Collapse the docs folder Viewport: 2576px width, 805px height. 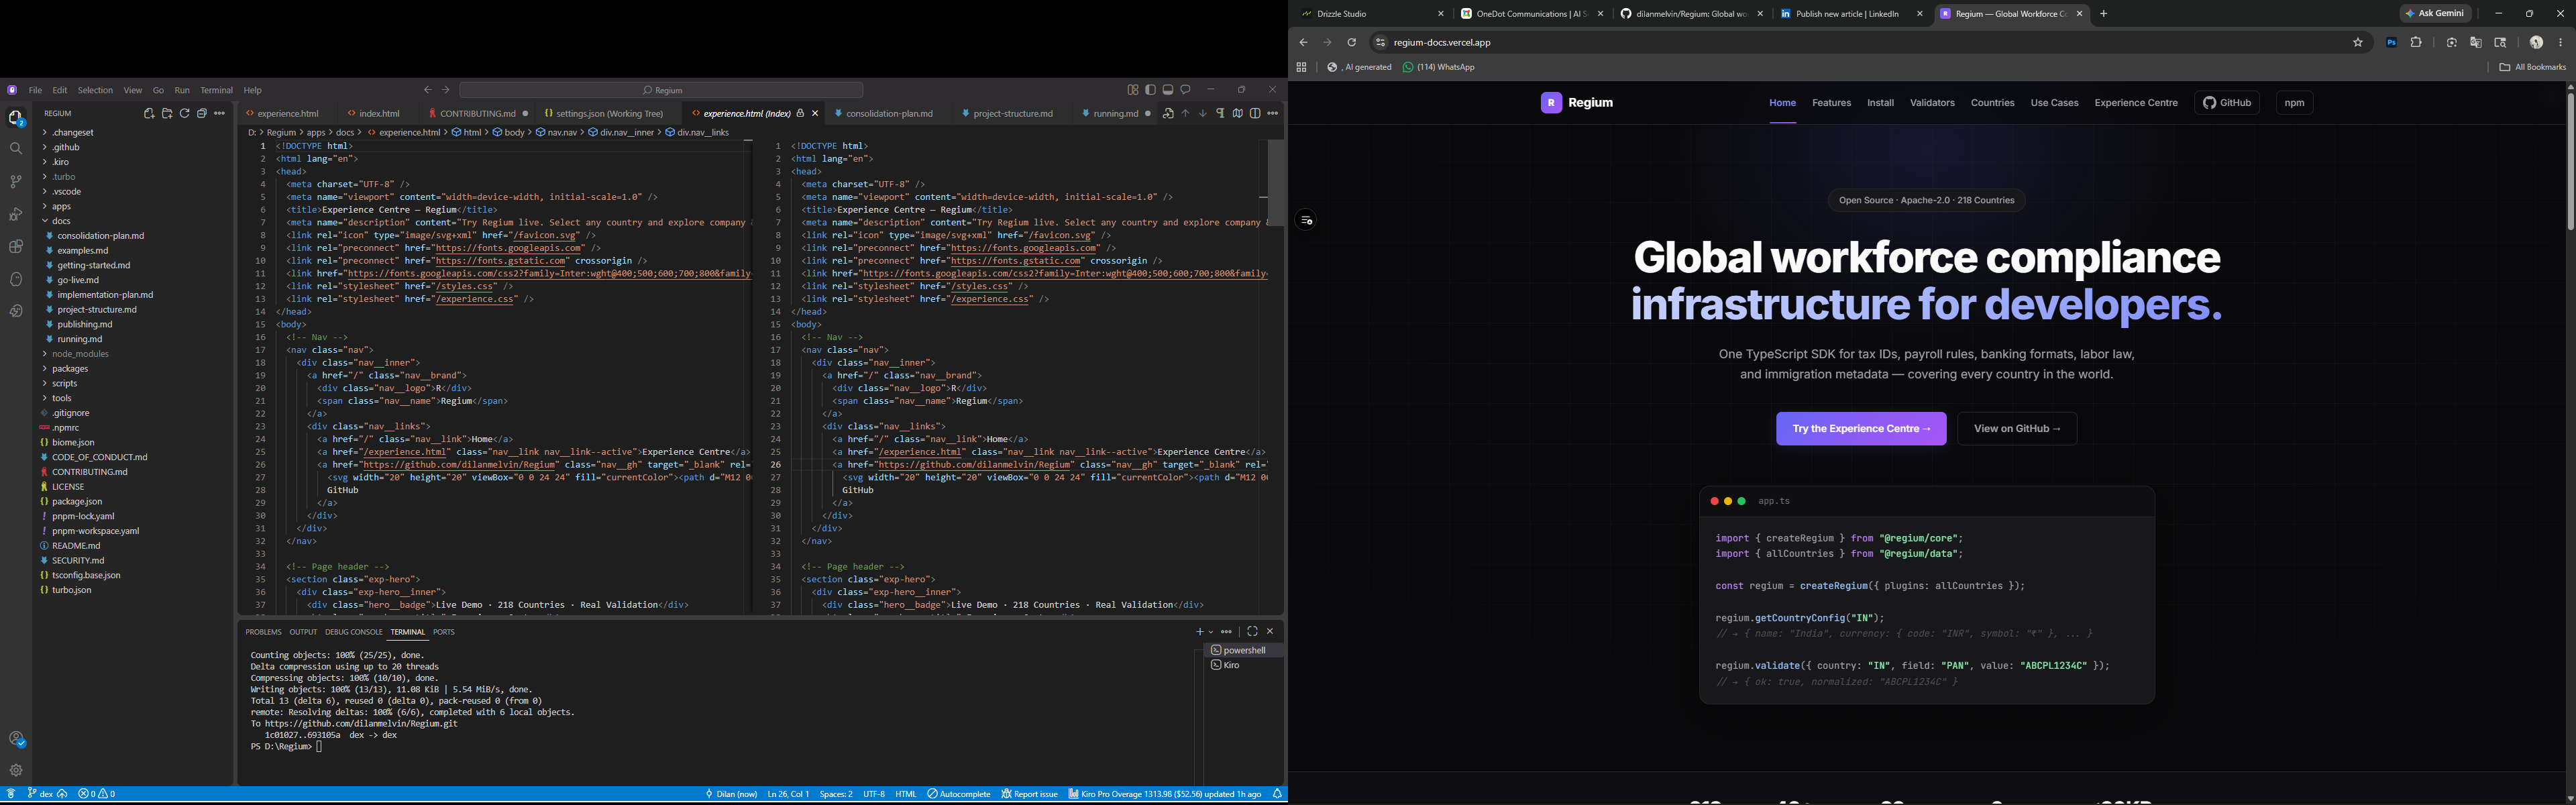tap(61, 221)
